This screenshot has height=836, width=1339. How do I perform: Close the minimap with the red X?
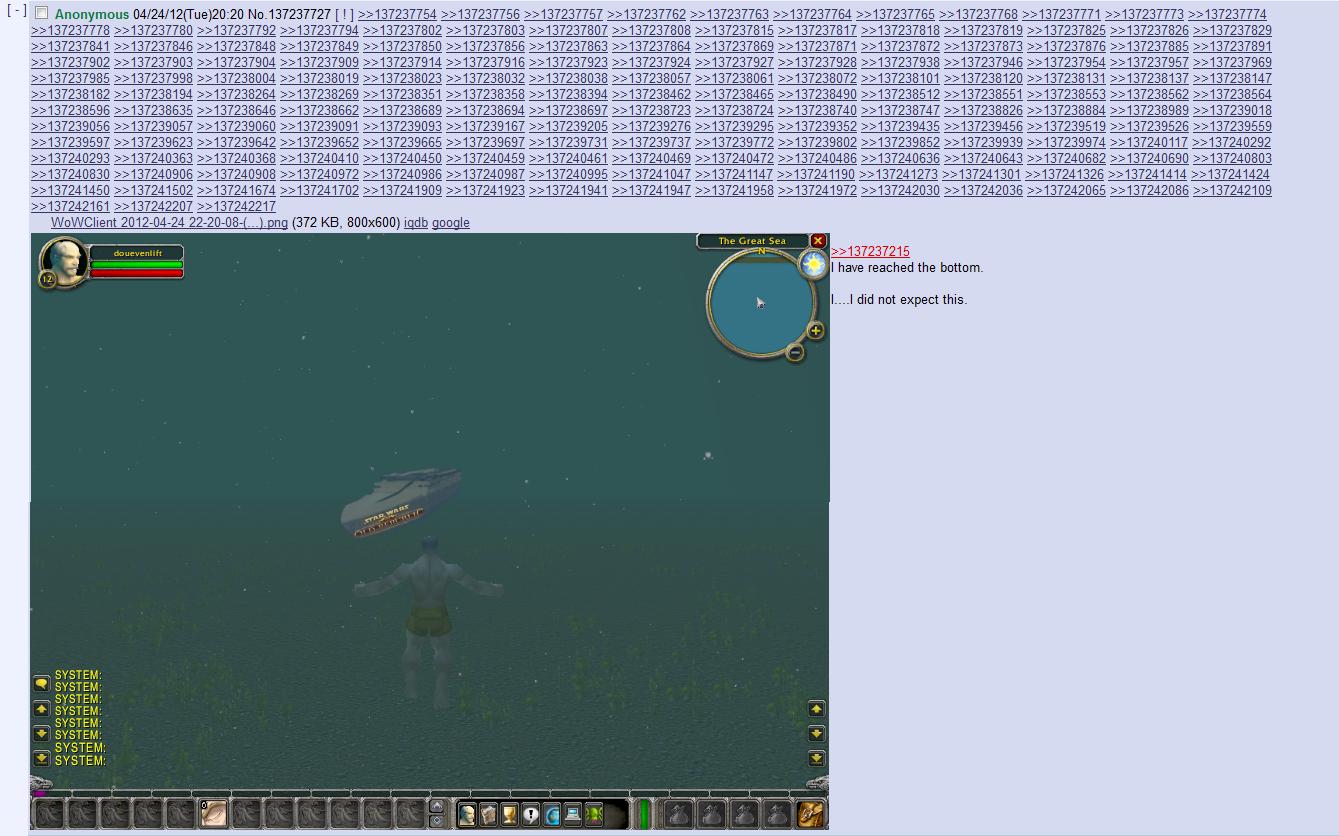click(818, 241)
